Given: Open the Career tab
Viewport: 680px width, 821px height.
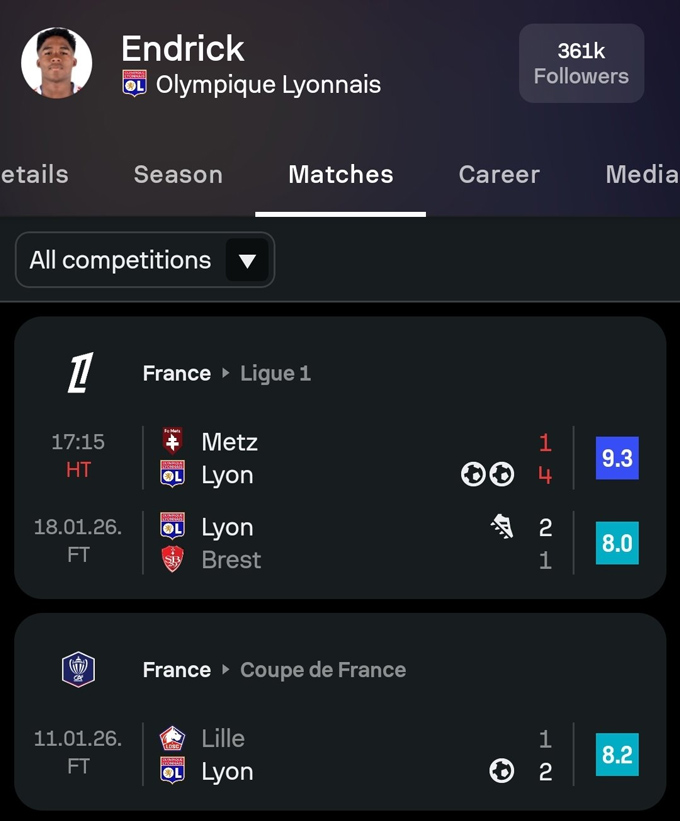Looking at the screenshot, I should coord(499,174).
